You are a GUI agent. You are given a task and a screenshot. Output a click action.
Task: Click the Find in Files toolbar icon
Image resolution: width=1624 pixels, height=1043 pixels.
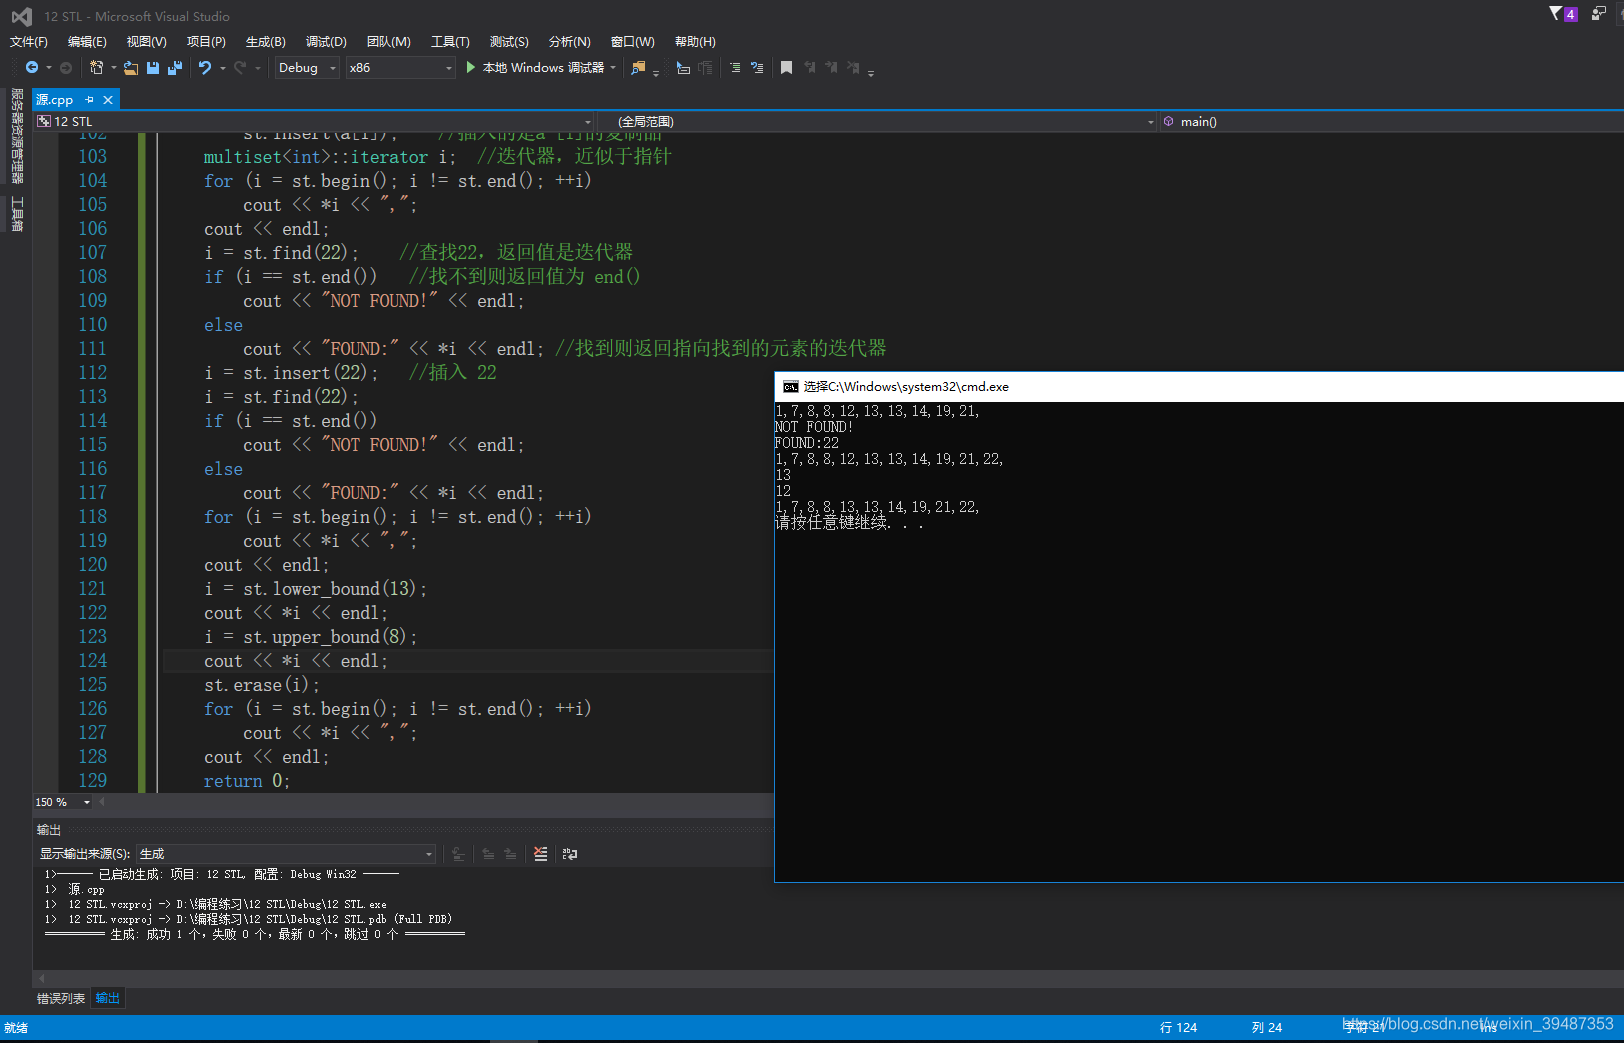638,68
